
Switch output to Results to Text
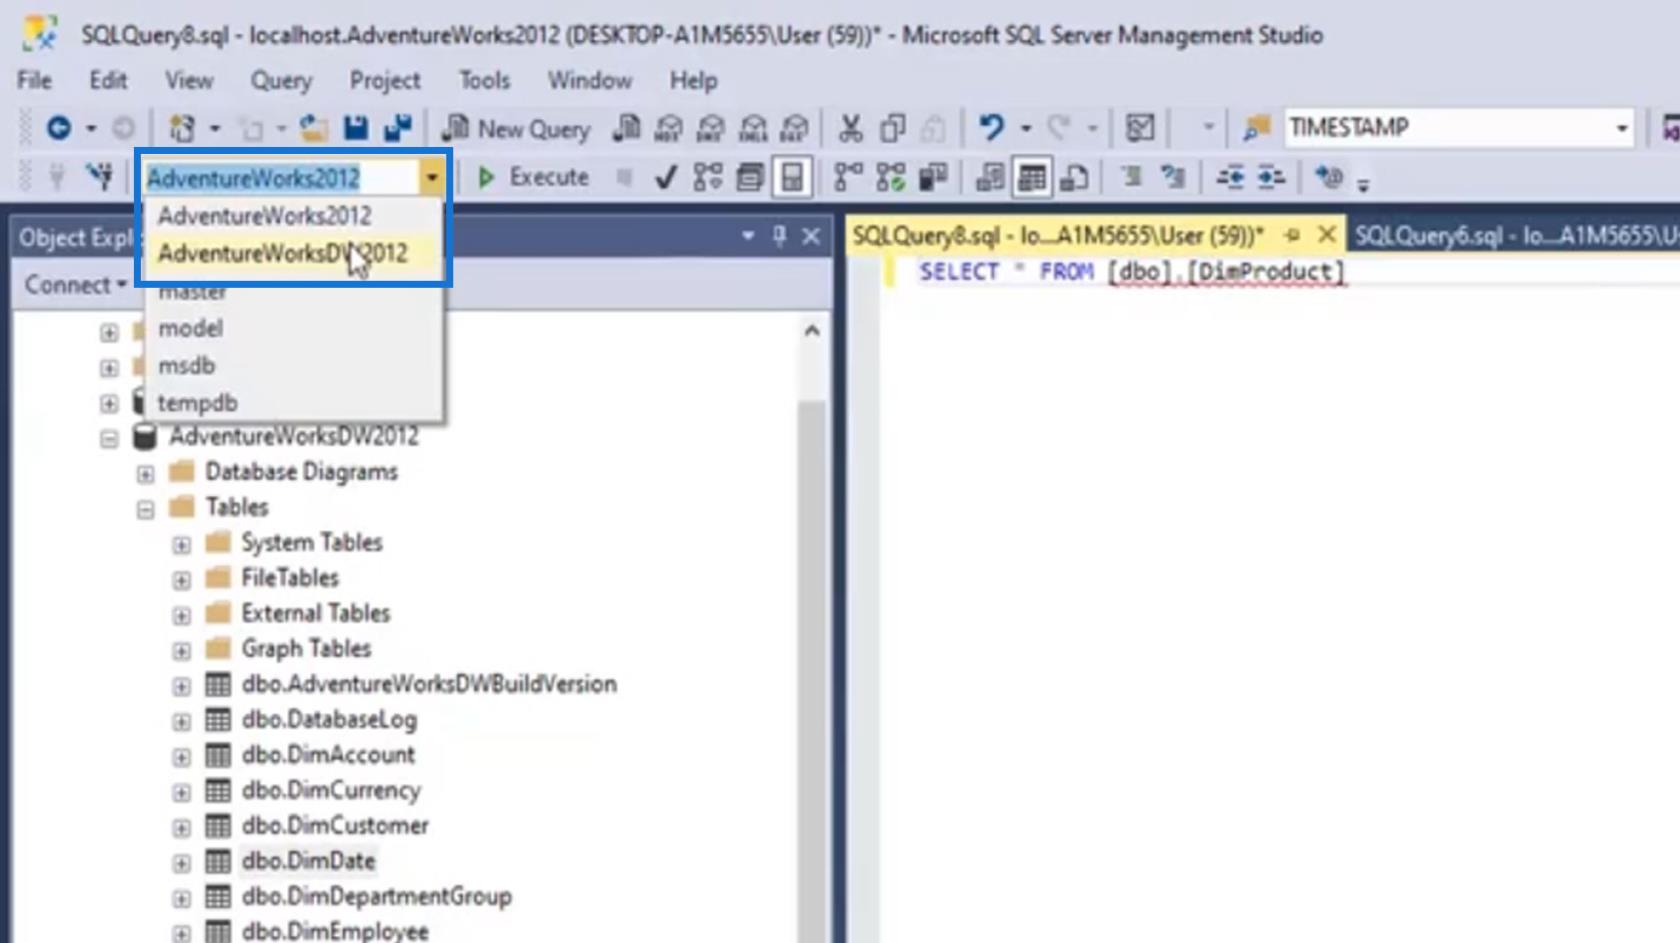[989, 178]
